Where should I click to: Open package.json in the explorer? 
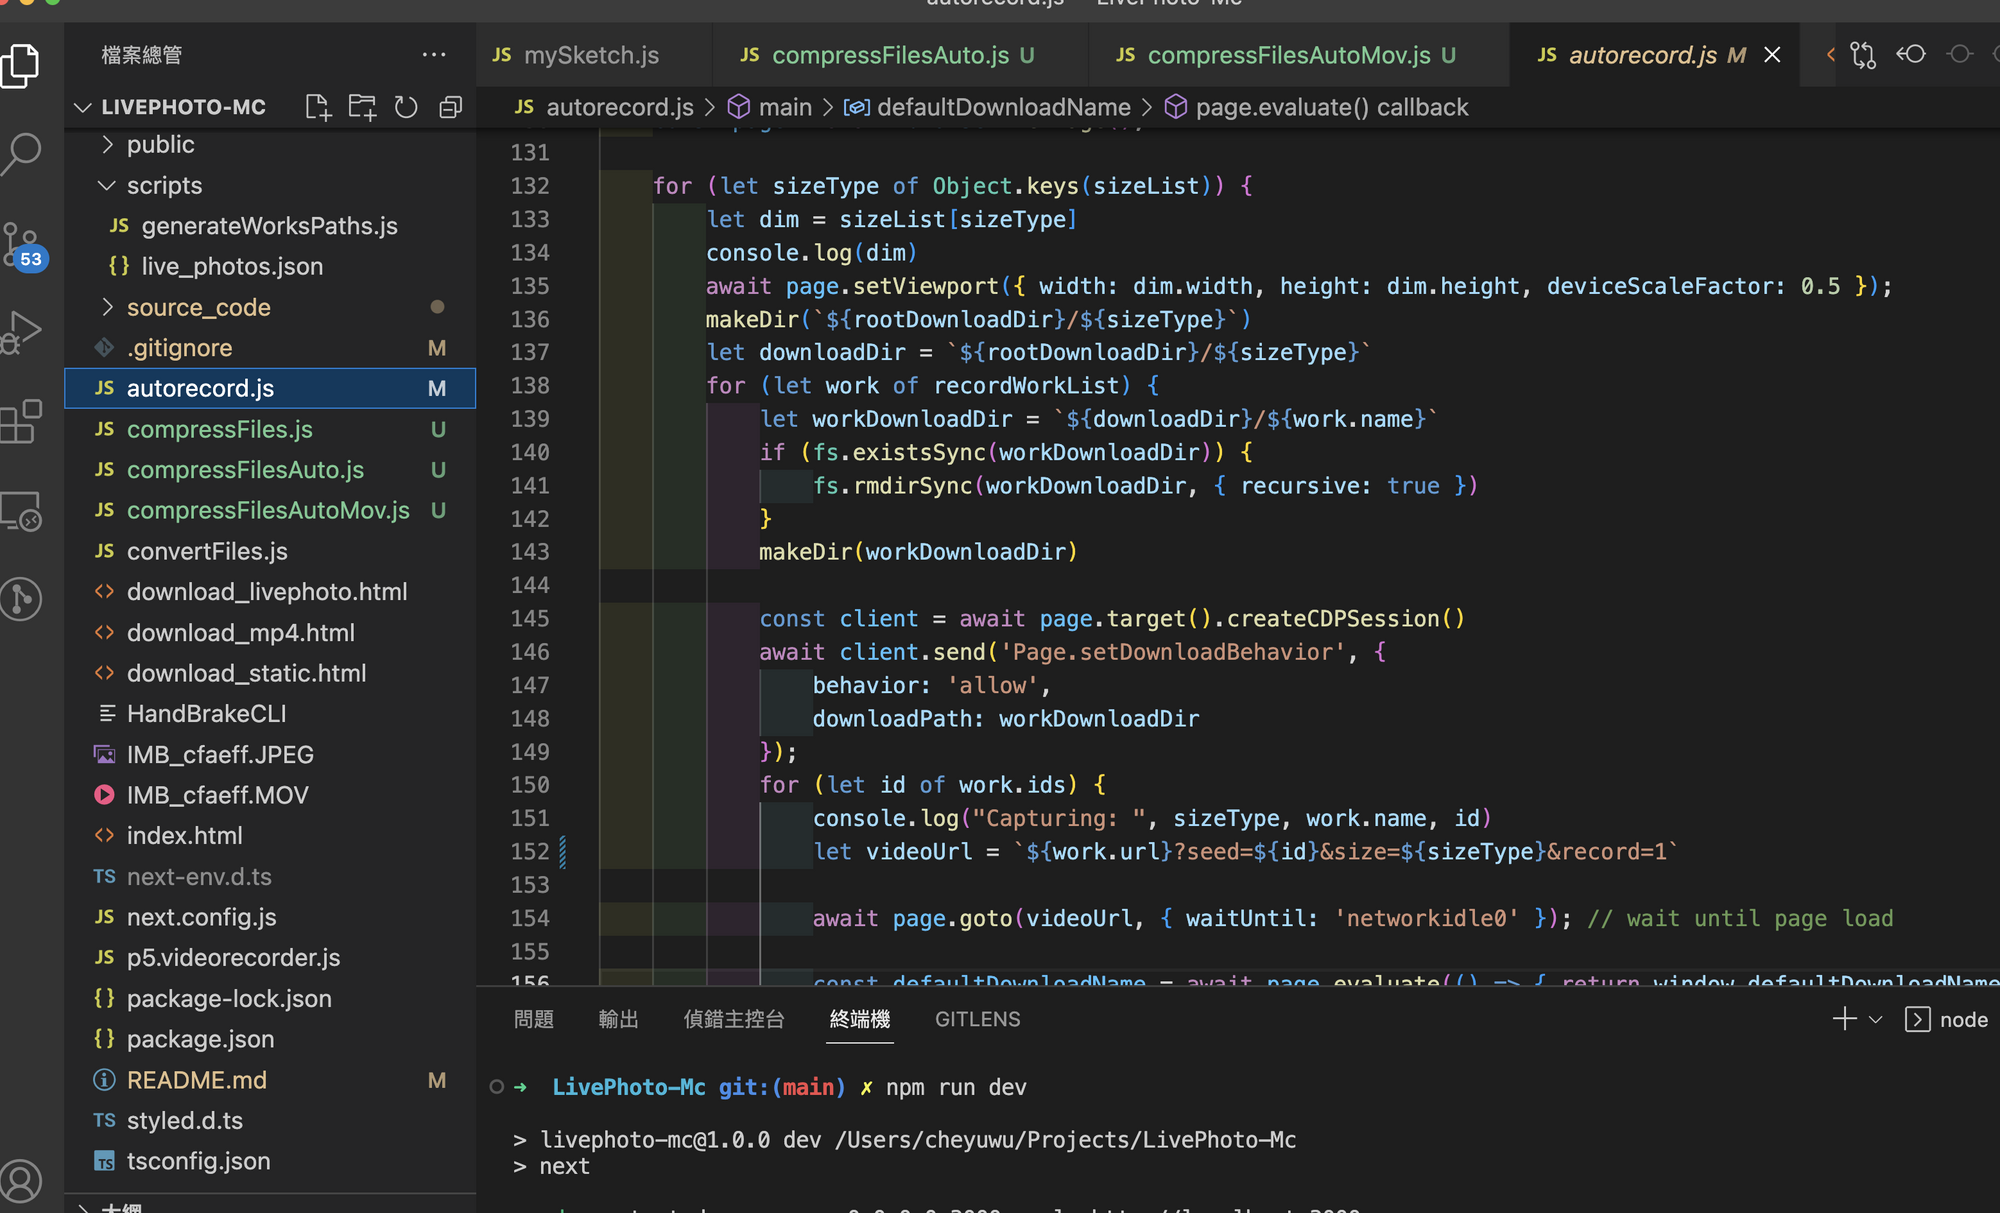[x=200, y=1039]
